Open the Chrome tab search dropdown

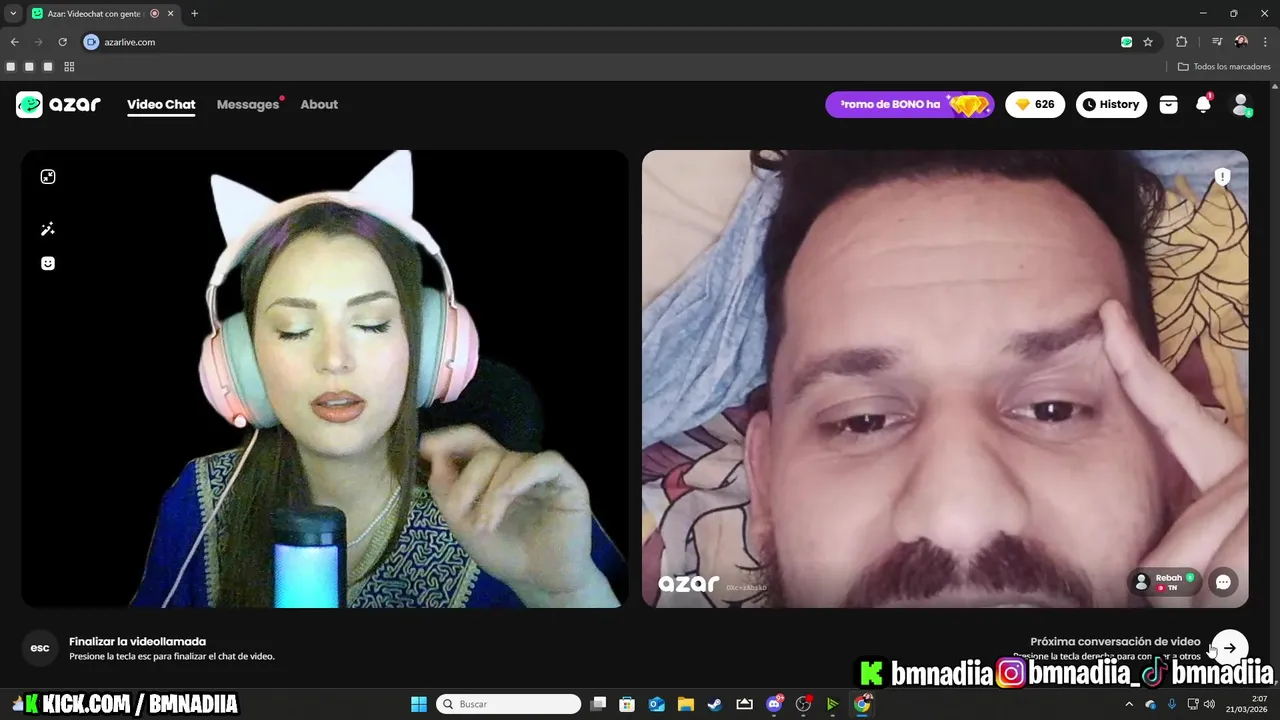coord(13,13)
